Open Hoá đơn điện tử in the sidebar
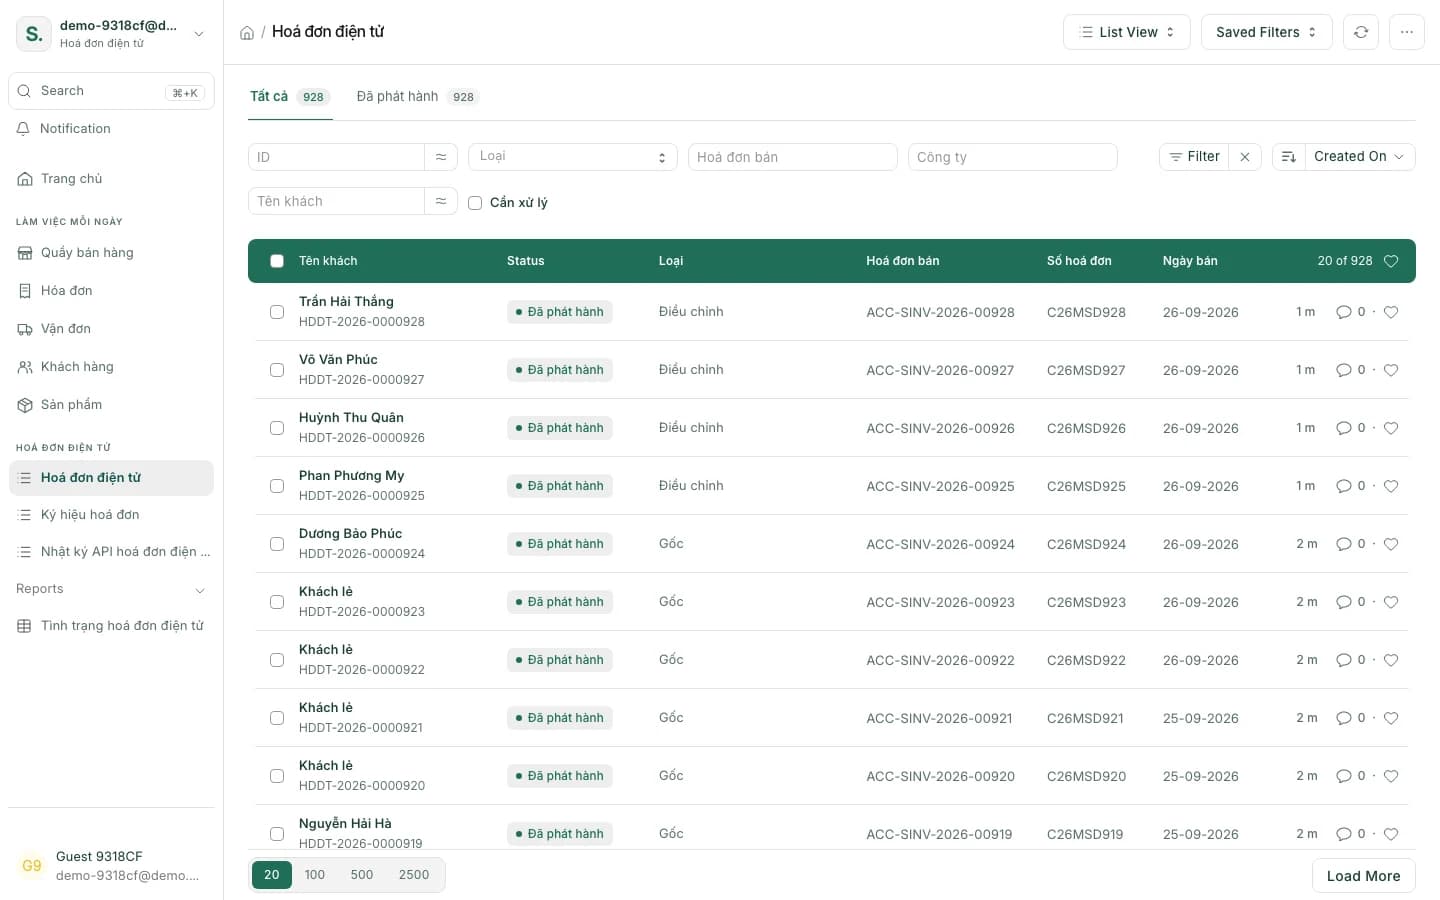The image size is (1440, 900). point(111,478)
